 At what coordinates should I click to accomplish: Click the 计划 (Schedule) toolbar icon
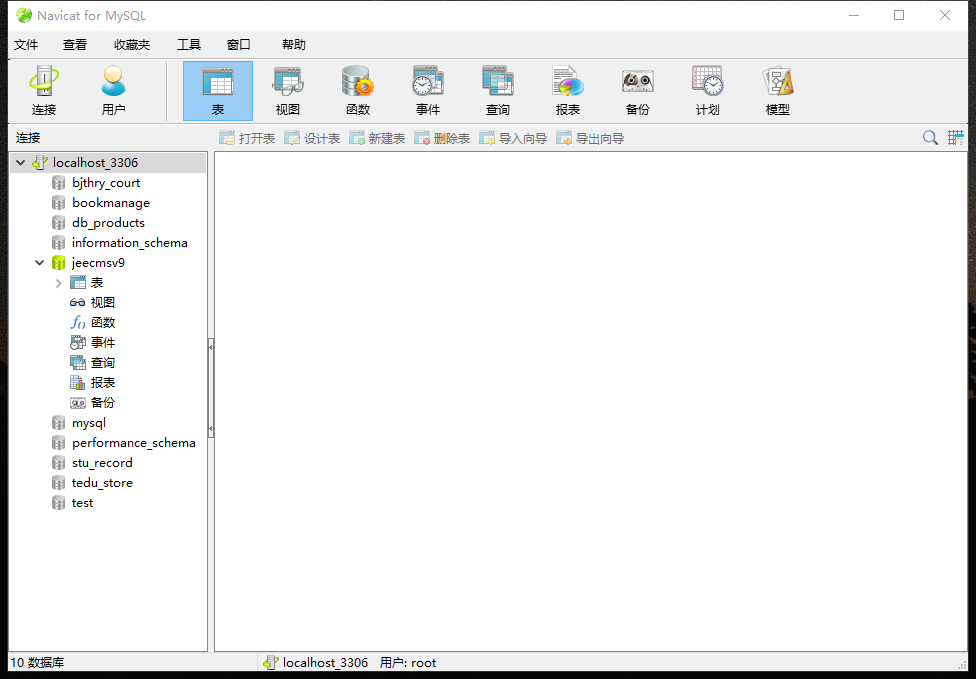[x=707, y=91]
